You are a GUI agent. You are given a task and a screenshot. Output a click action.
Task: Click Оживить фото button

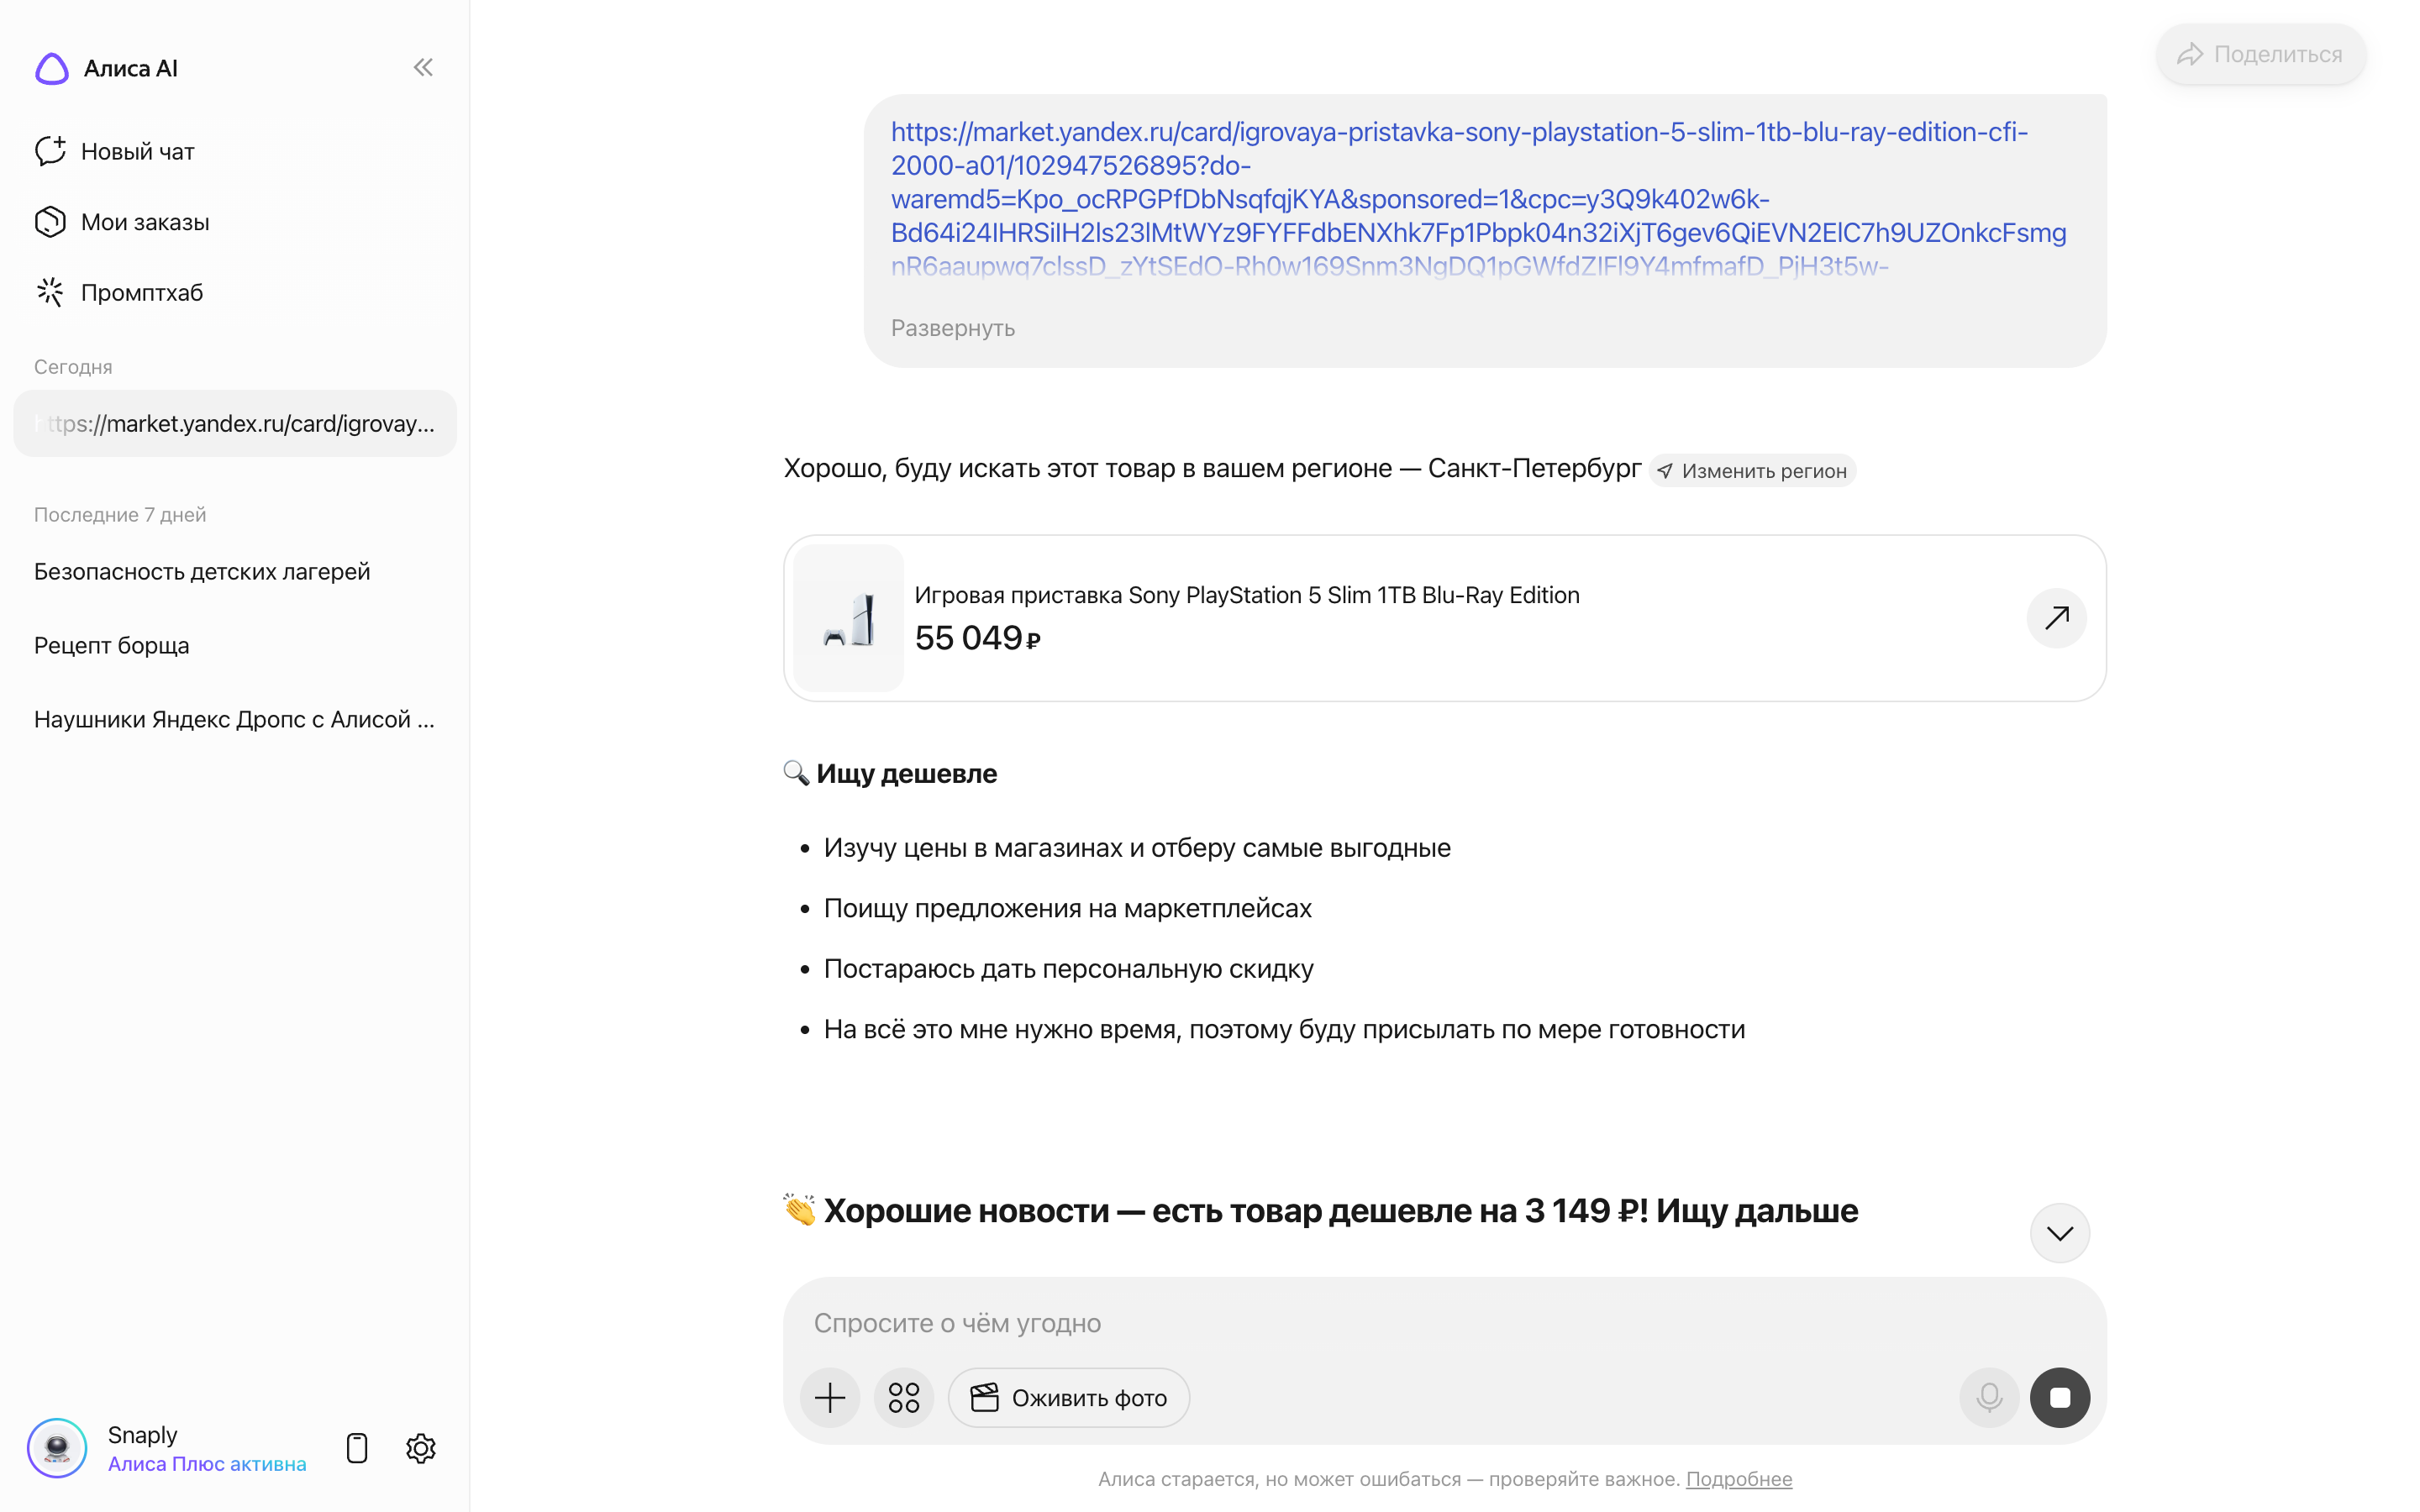(x=1068, y=1397)
